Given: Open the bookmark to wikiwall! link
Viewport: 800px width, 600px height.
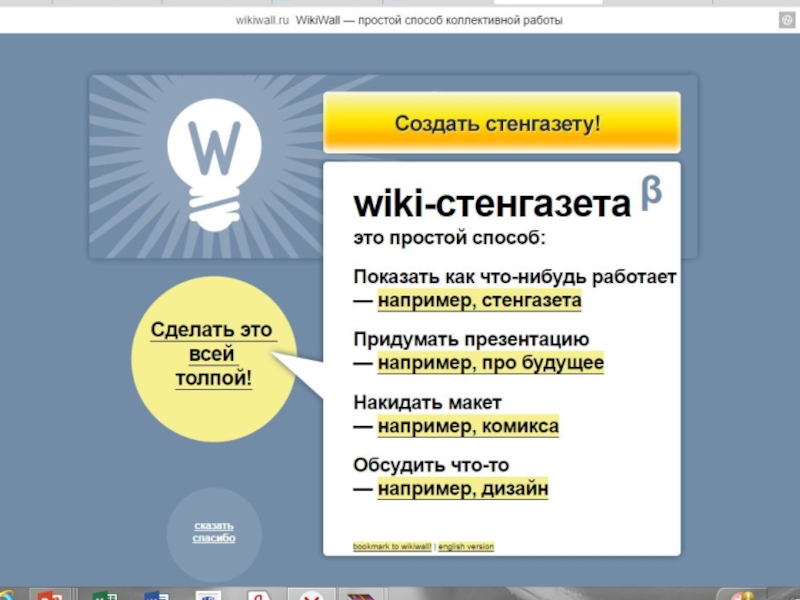Looking at the screenshot, I should click(392, 546).
